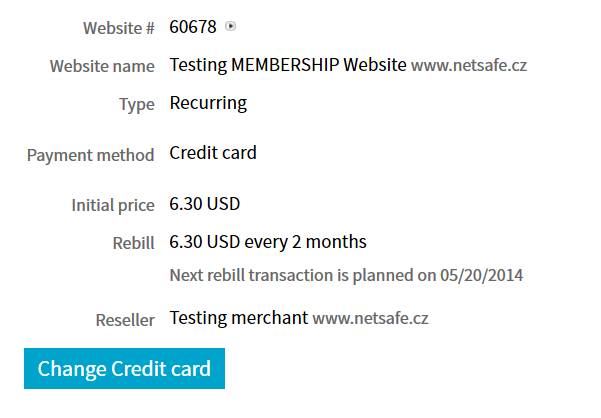Click the Type label
This screenshot has width=601, height=418.
point(137,105)
